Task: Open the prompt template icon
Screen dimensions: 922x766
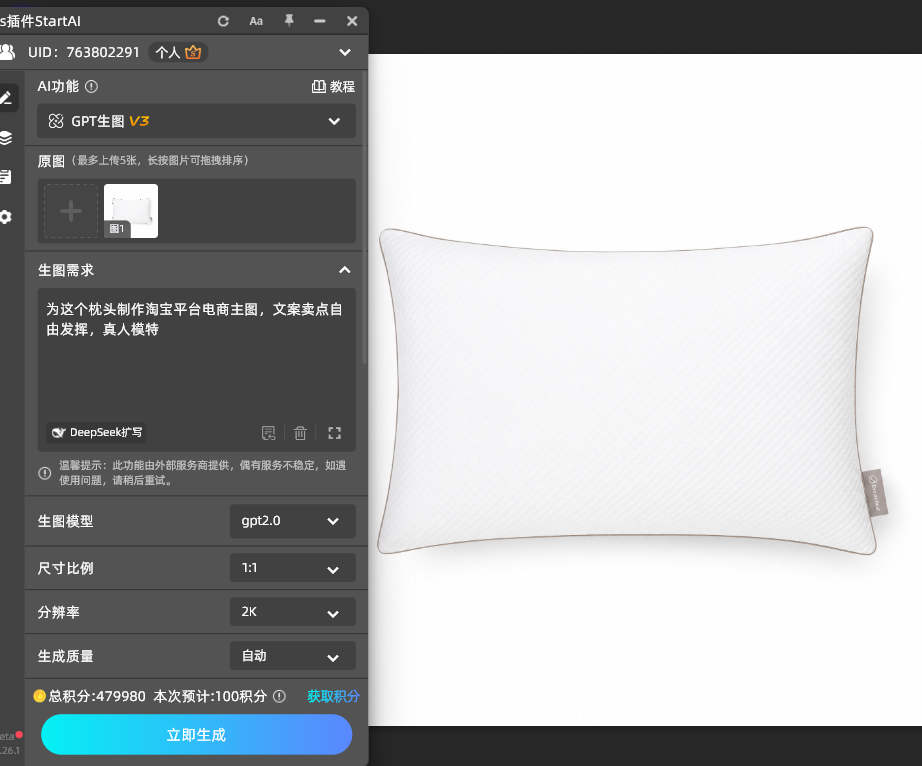Action: 269,433
